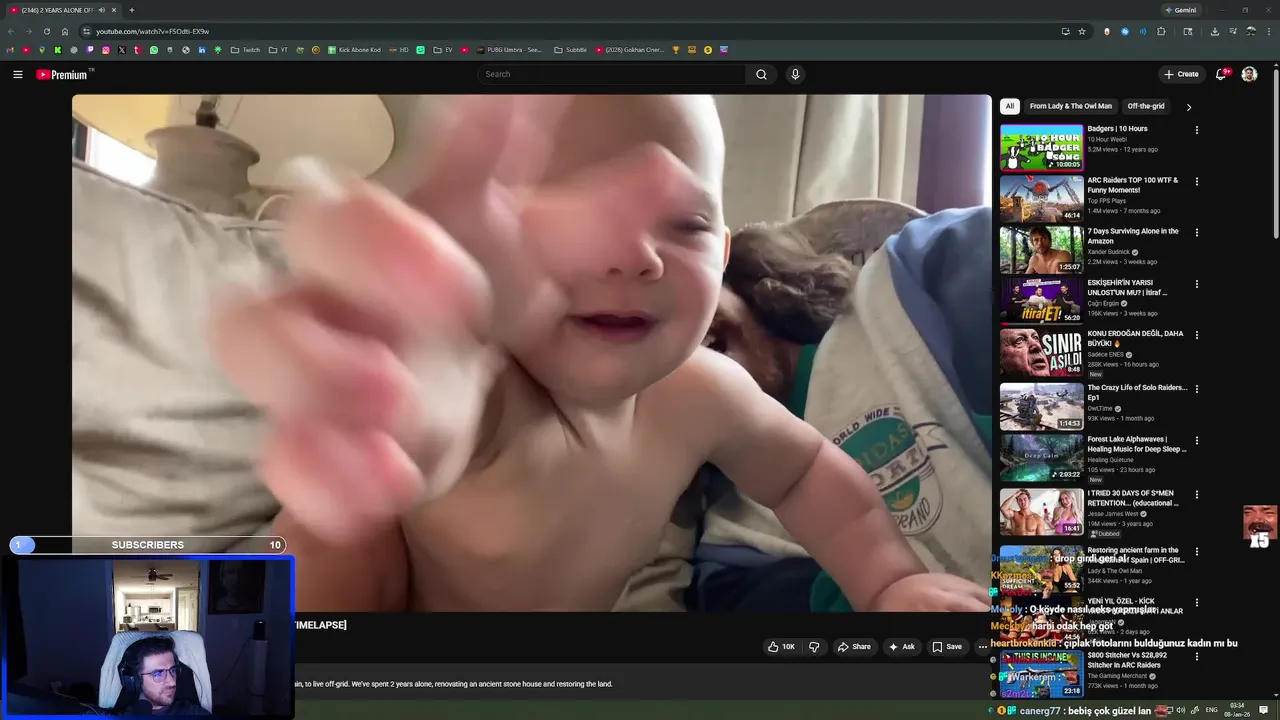The image size is (1280, 720).
Task: Open a new browser tab
Action: pos(131,10)
